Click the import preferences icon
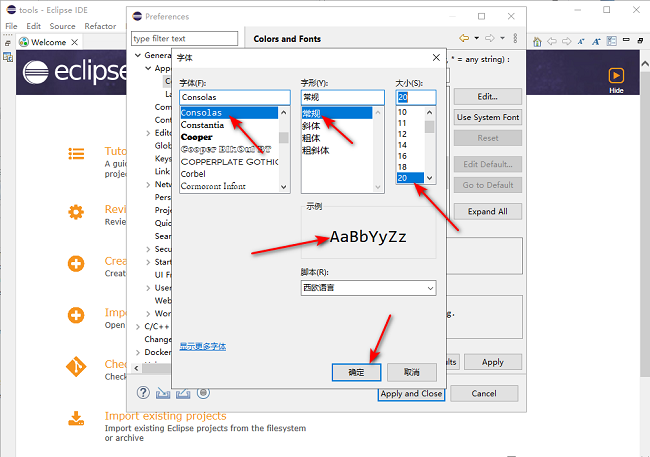Viewport: 650px width, 457px height. click(x=163, y=393)
